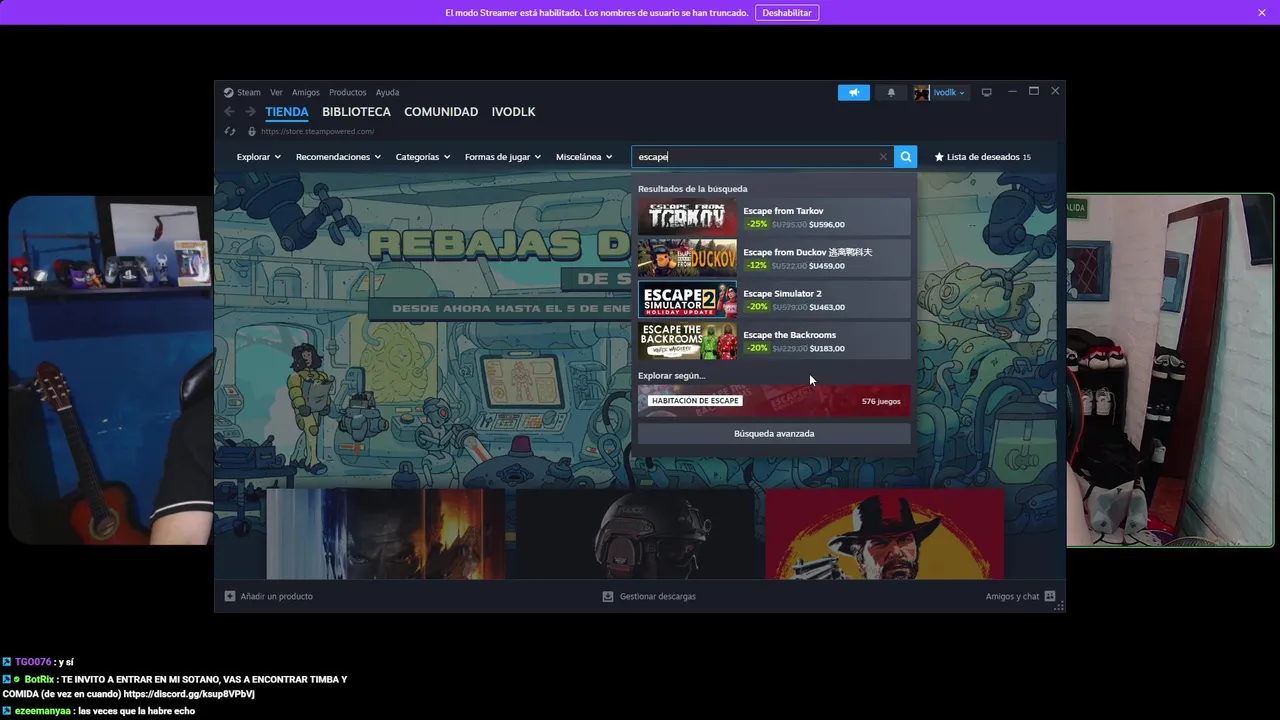Screen dimensions: 1280x720
Task: Click the -25% discount badge for Tarkov
Action: (756, 225)
